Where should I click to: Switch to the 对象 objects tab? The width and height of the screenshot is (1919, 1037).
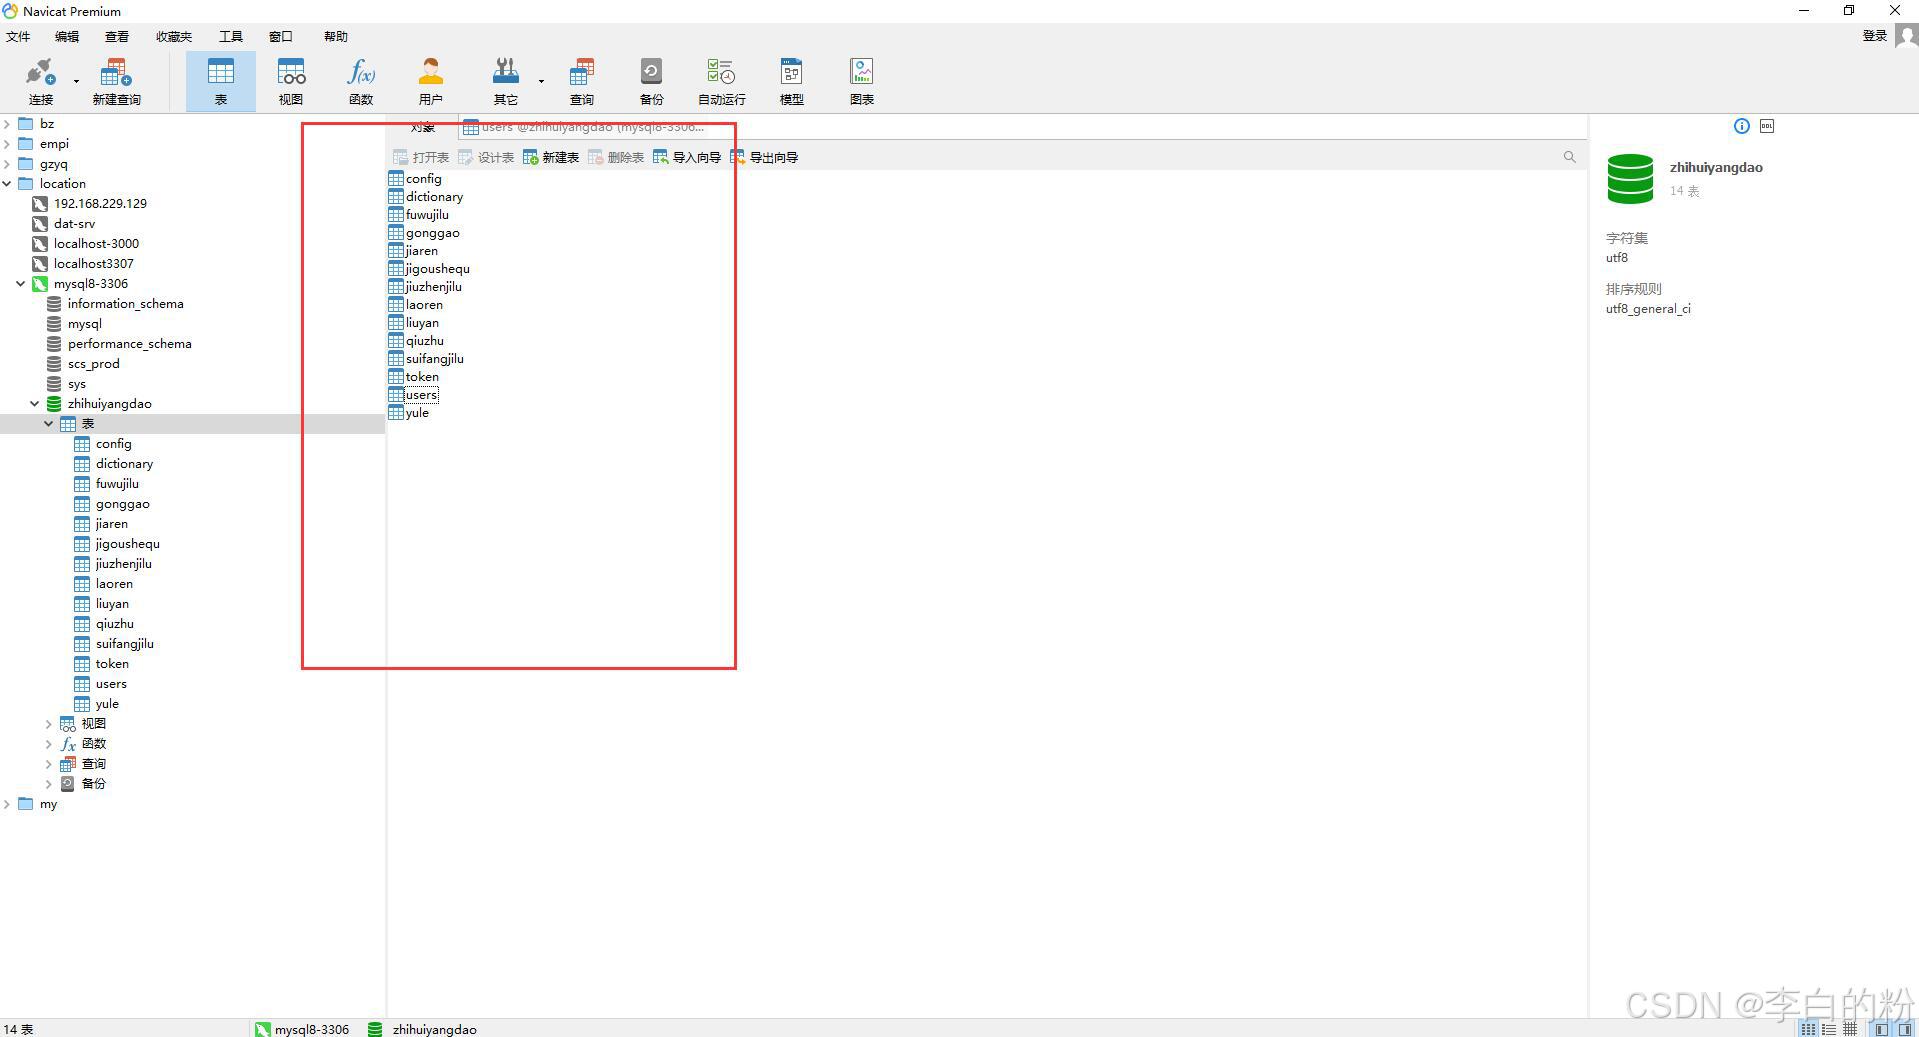click(x=423, y=127)
